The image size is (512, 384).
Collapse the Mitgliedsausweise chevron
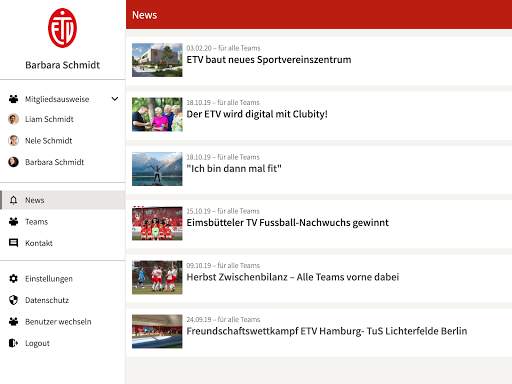(115, 99)
